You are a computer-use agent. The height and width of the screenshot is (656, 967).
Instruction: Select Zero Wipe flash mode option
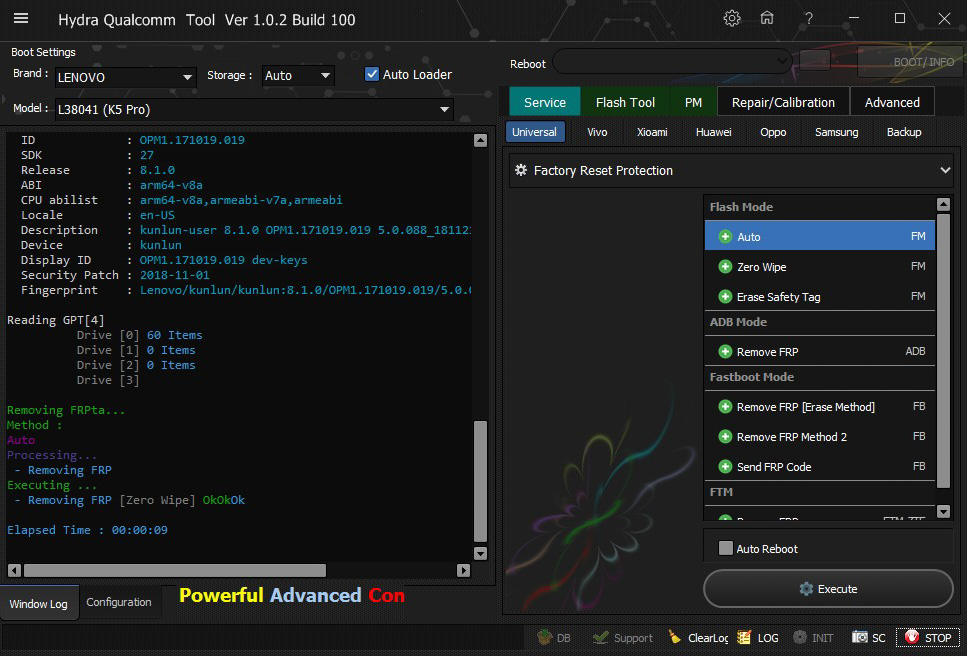(x=761, y=267)
